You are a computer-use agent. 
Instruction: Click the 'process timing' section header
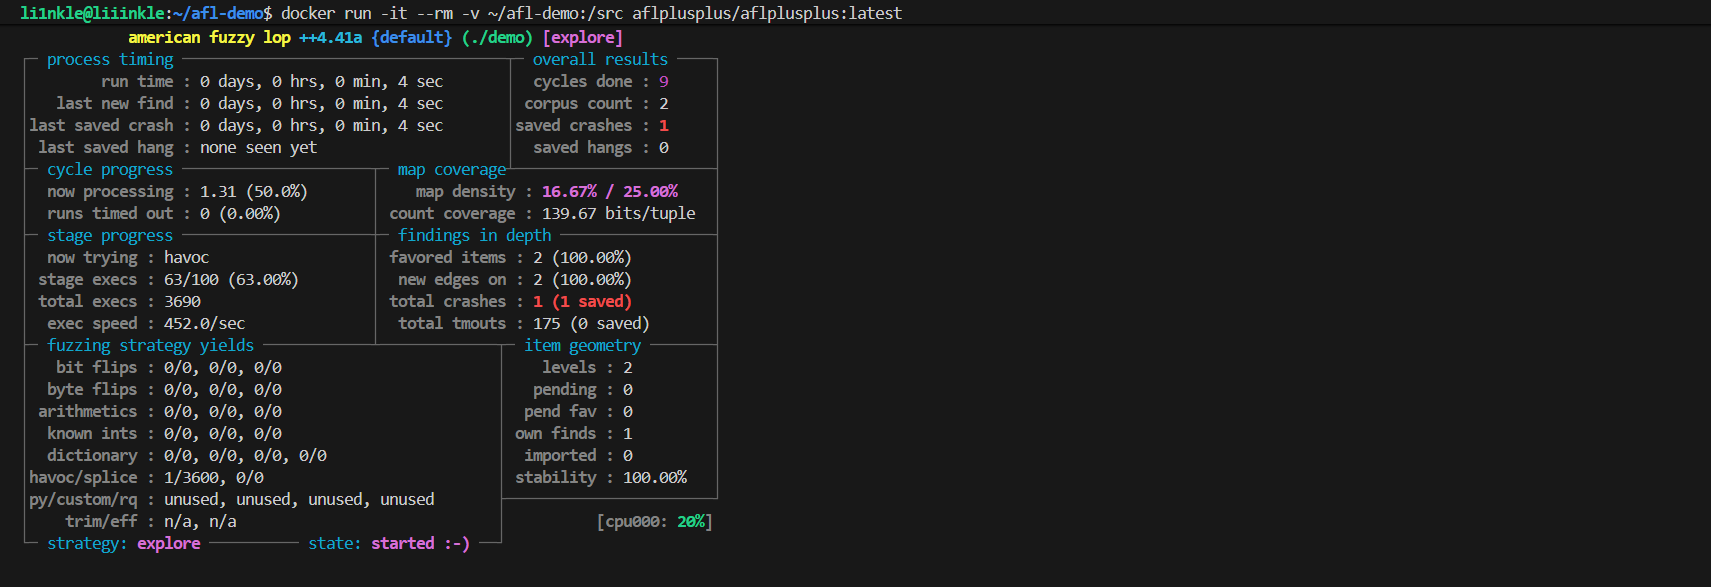(110, 59)
